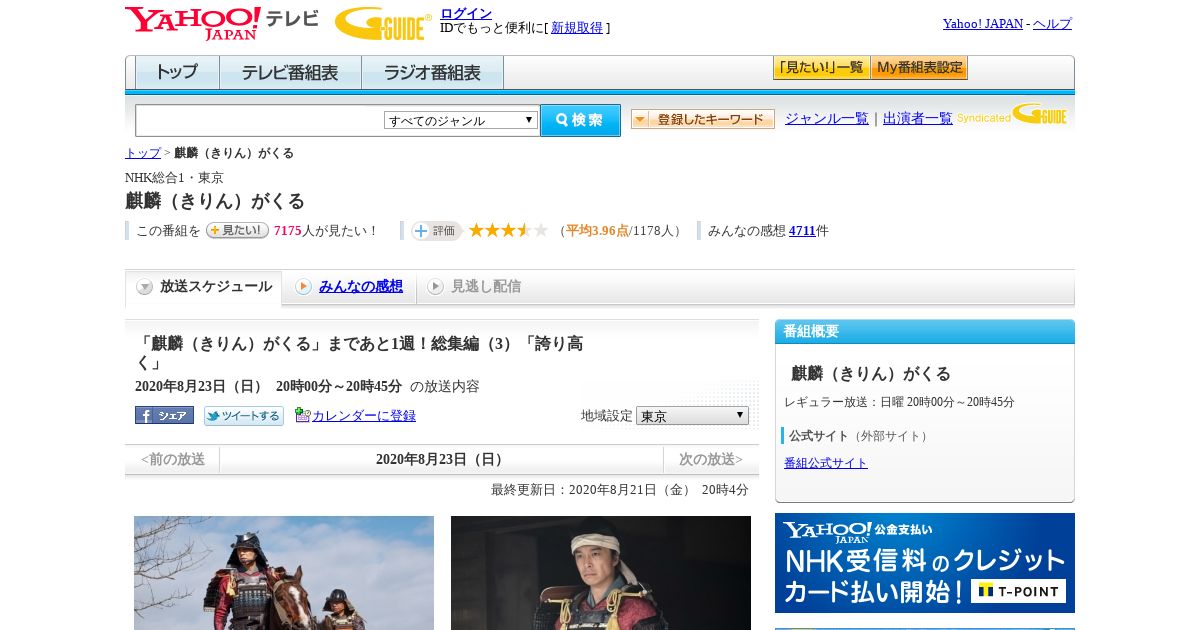Screen dimensions: 1200x630
Task: Open the 地域設定 東京 dropdown
Action: coord(692,415)
